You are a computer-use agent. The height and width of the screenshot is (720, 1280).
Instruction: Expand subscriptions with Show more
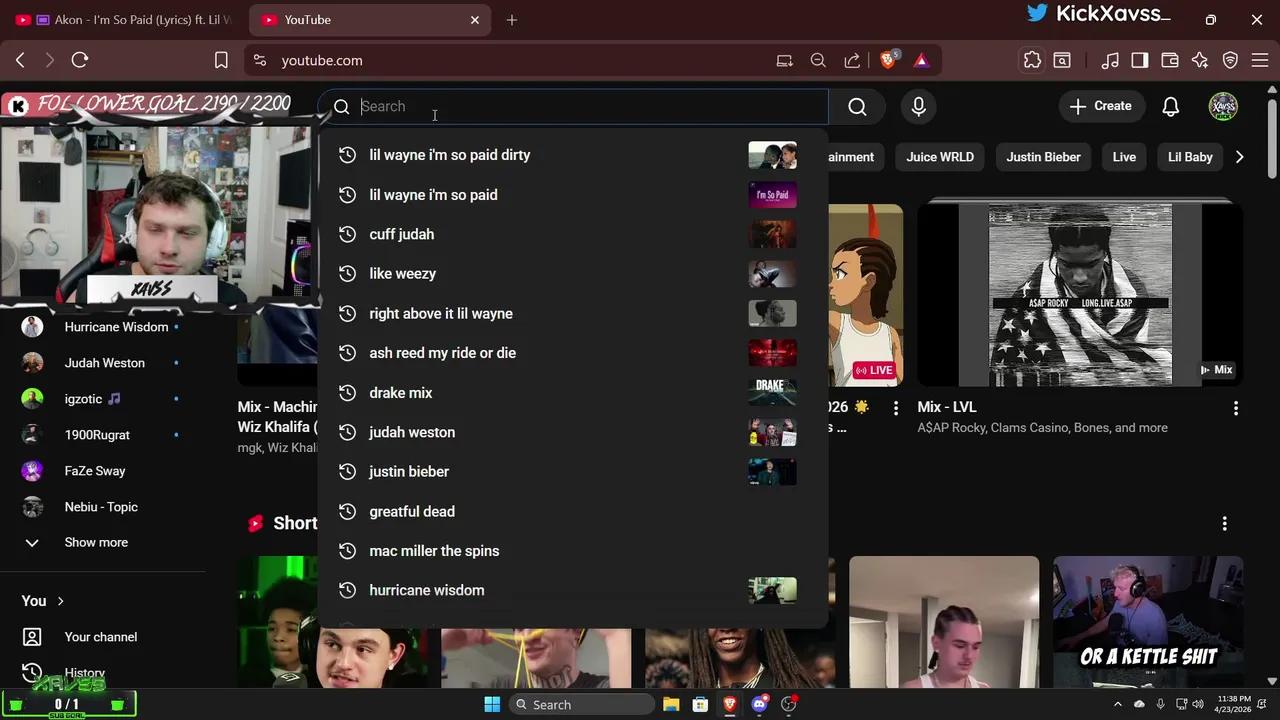[x=104, y=542]
